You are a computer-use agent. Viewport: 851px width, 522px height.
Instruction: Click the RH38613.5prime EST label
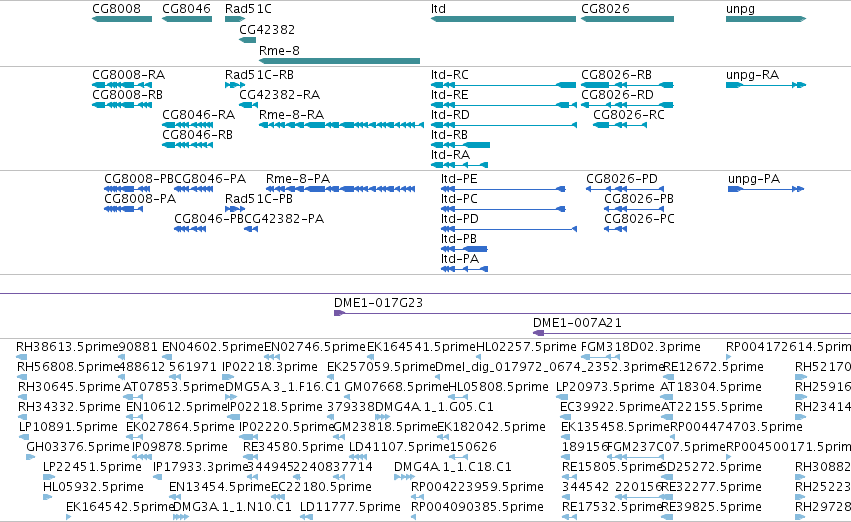(67, 347)
